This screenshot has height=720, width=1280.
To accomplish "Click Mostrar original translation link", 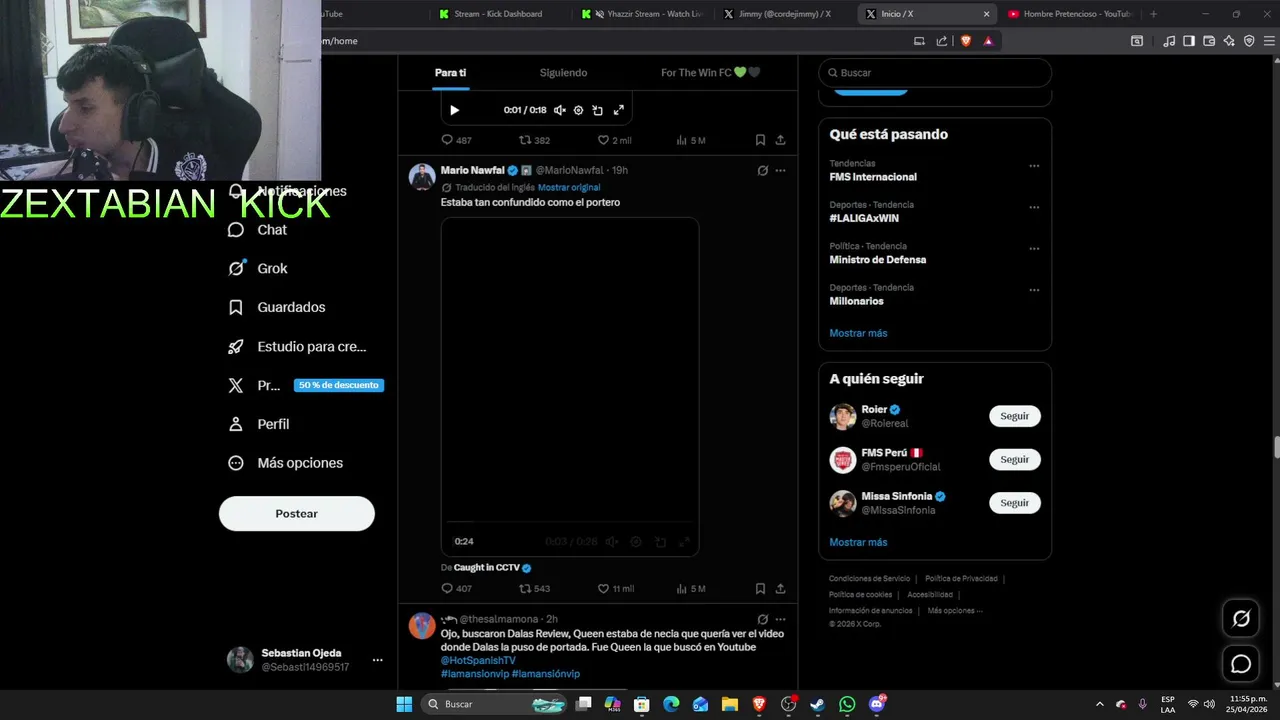I will (569, 187).
